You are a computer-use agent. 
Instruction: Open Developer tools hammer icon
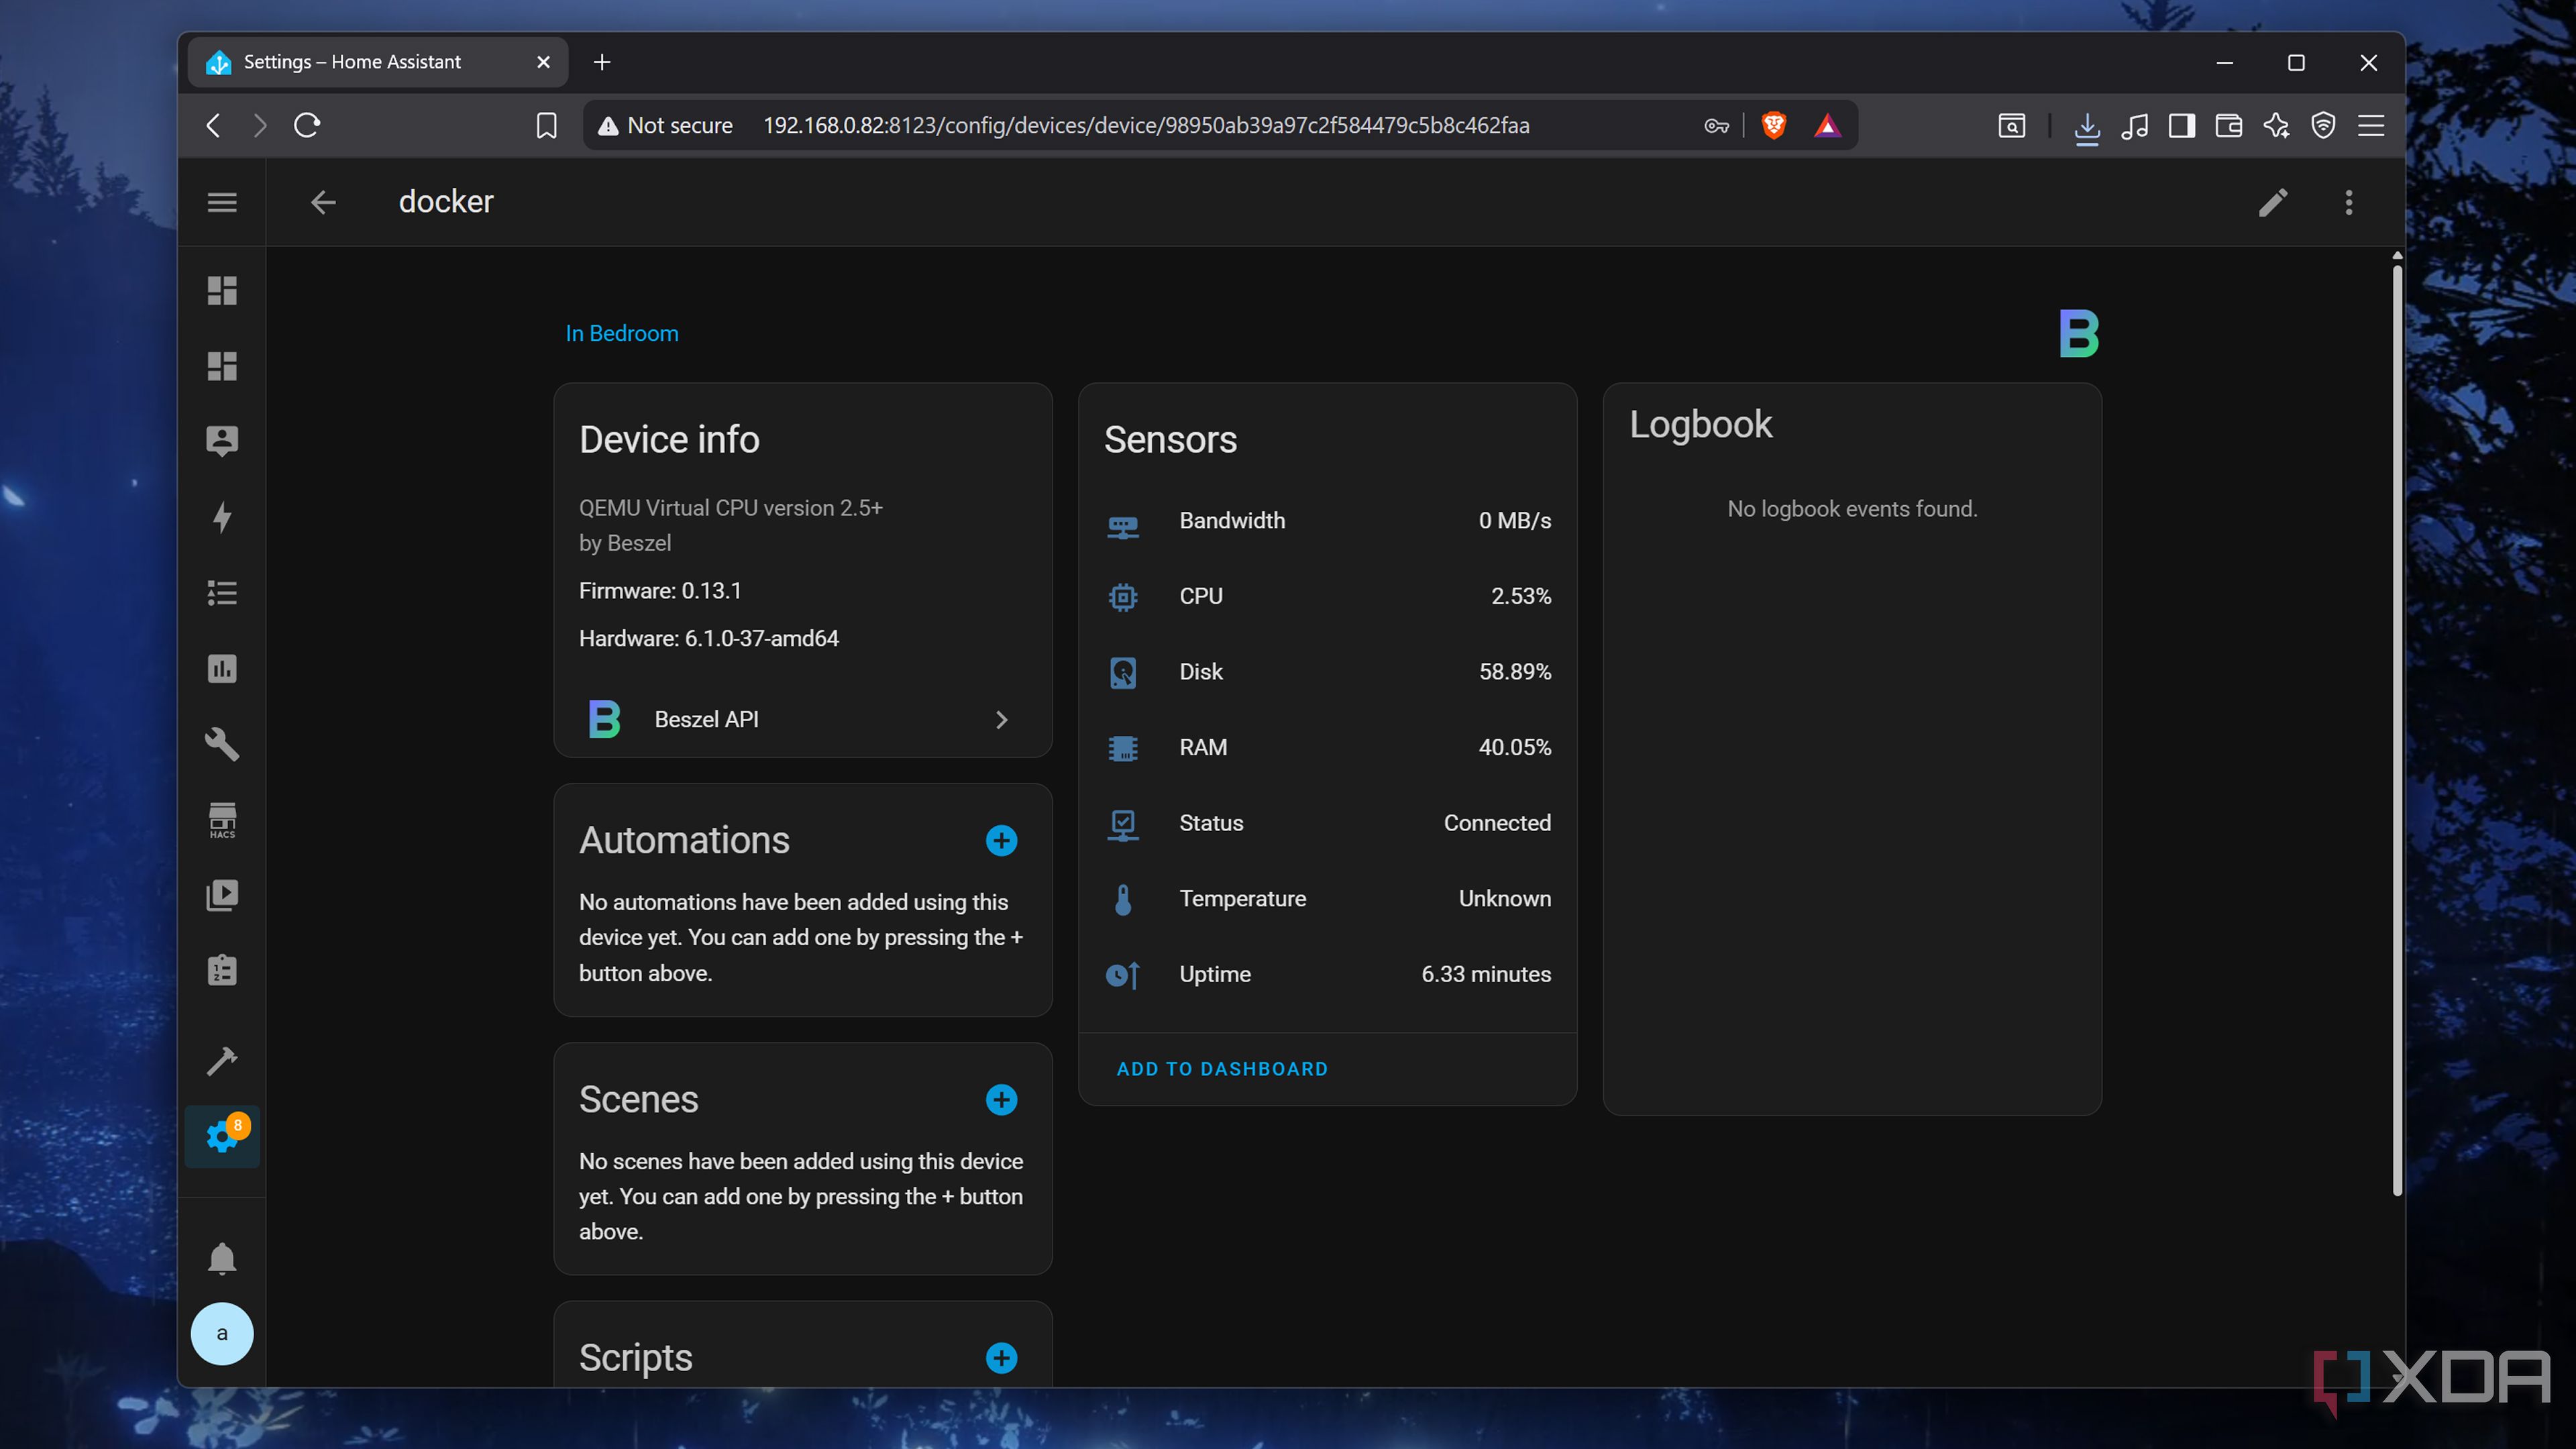pyautogui.click(x=222, y=1060)
